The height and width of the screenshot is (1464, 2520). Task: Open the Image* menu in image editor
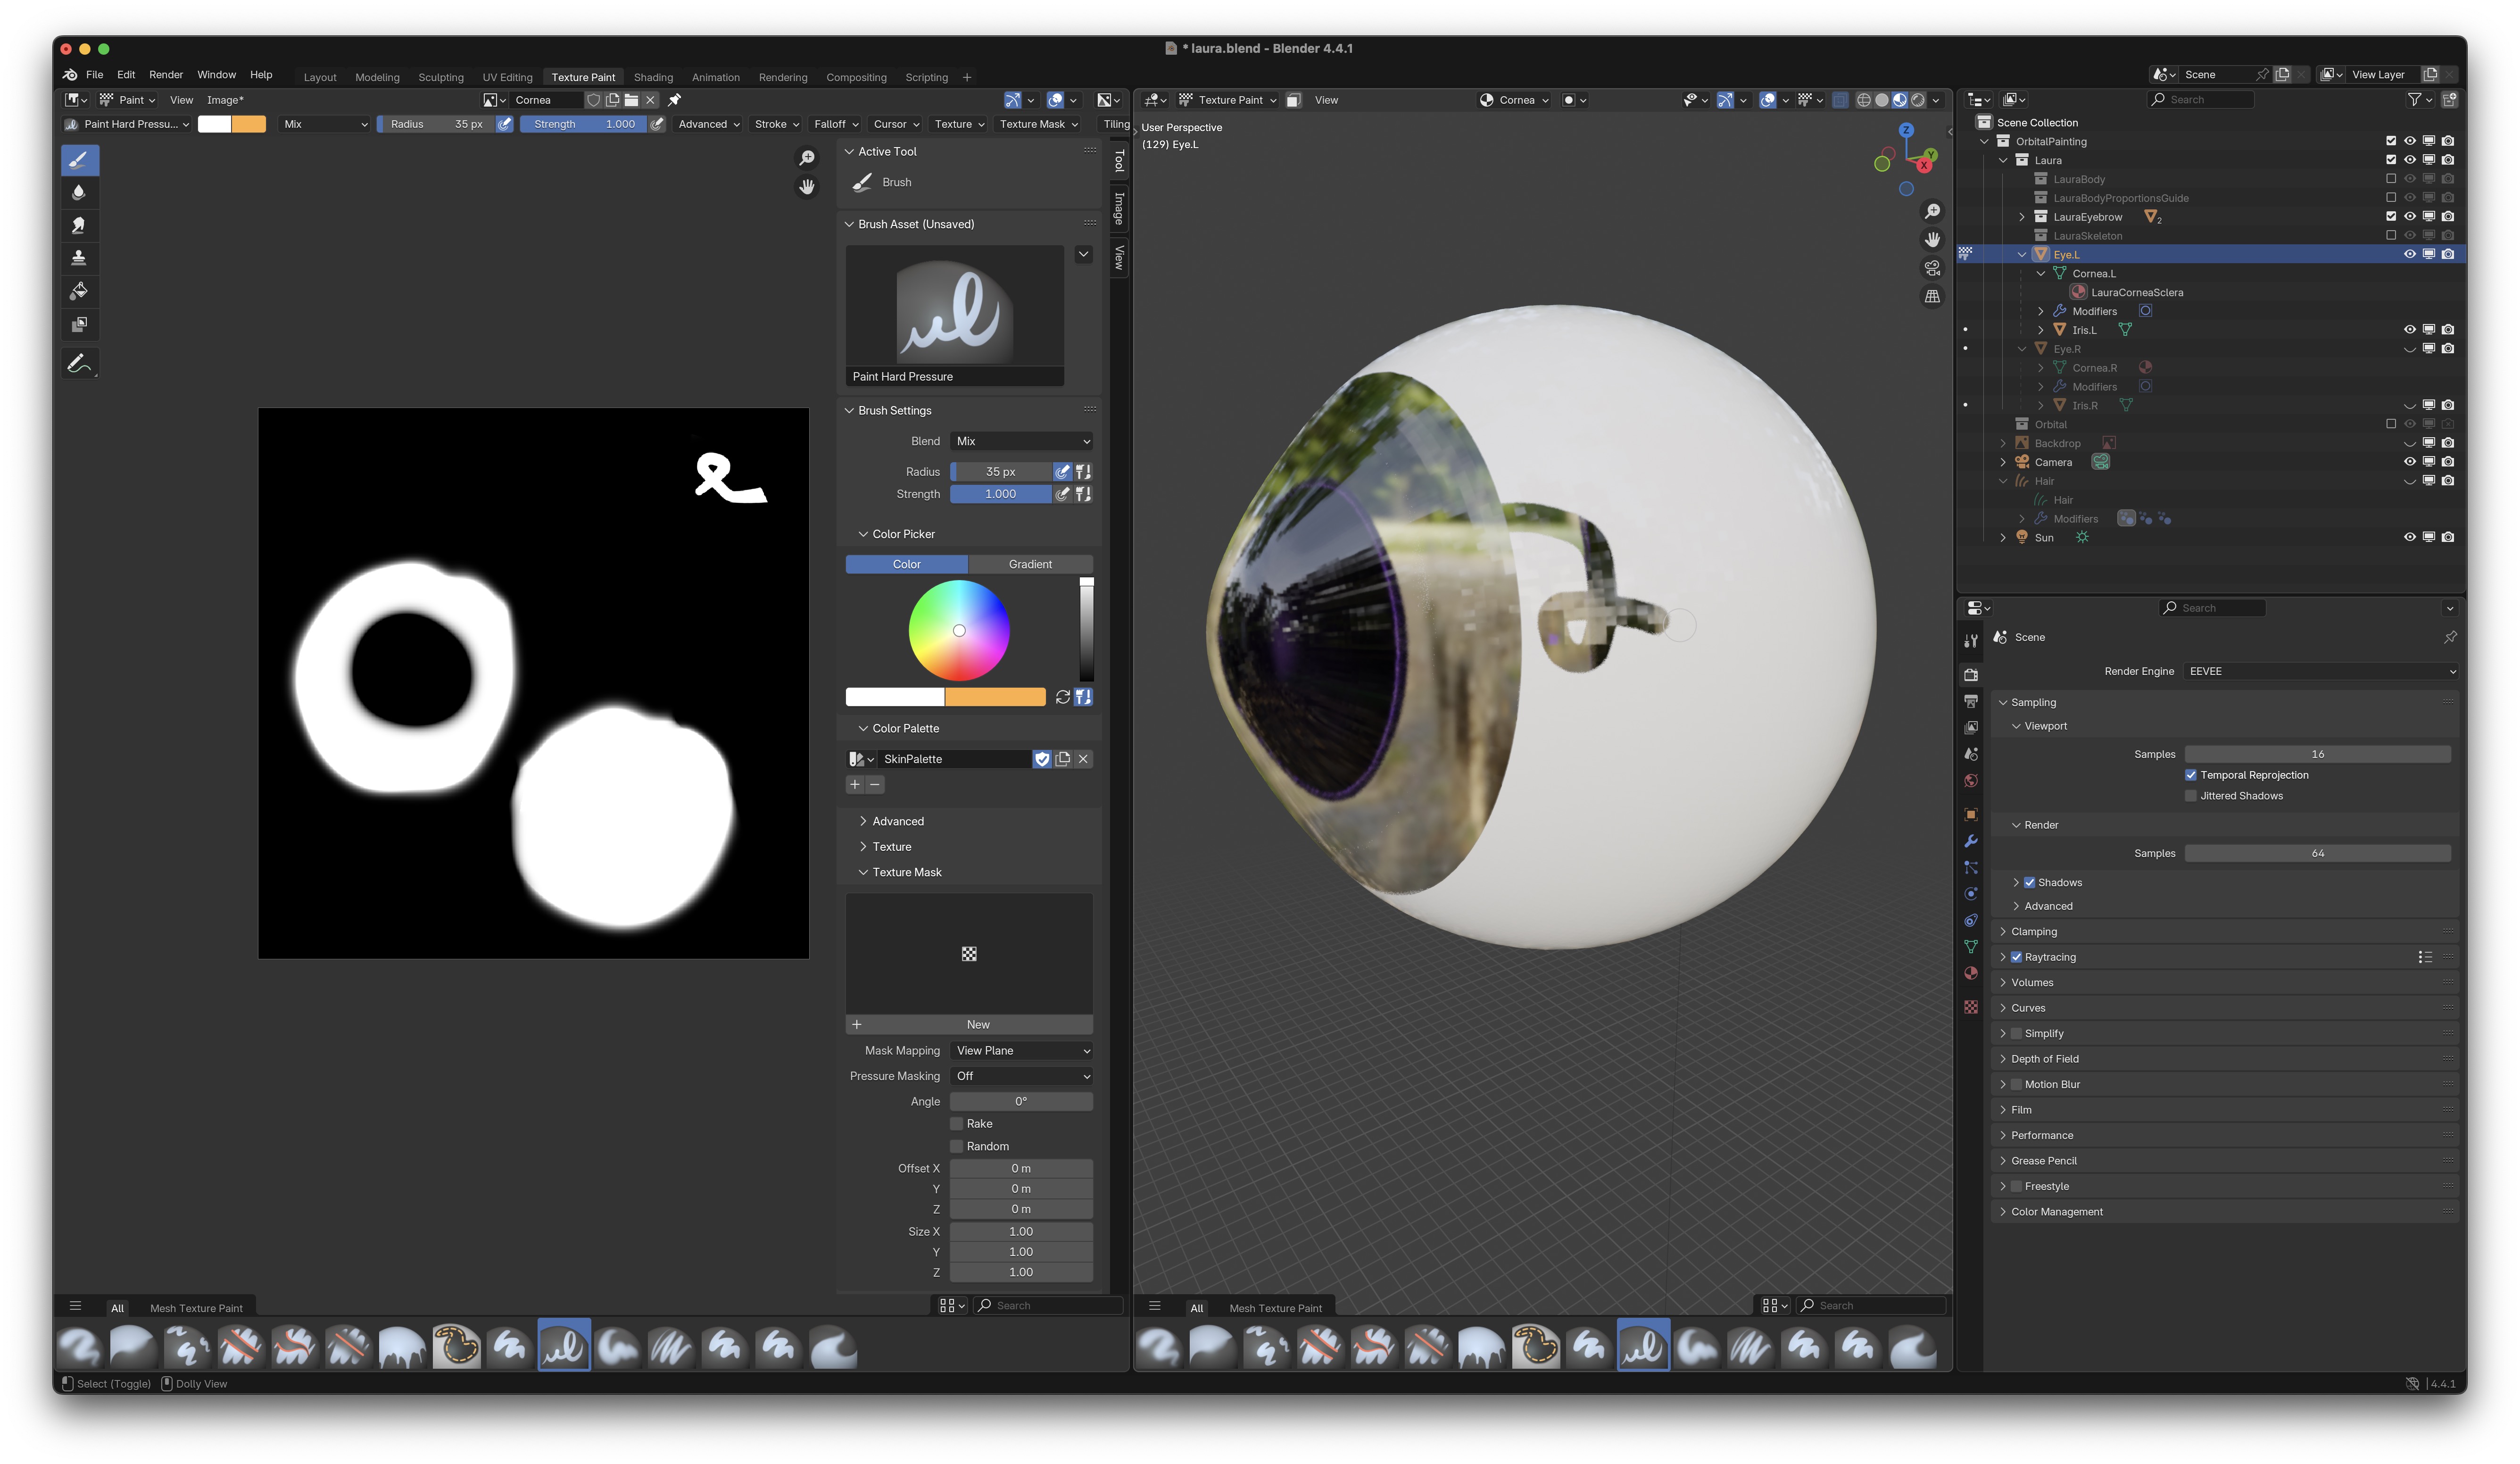(225, 100)
